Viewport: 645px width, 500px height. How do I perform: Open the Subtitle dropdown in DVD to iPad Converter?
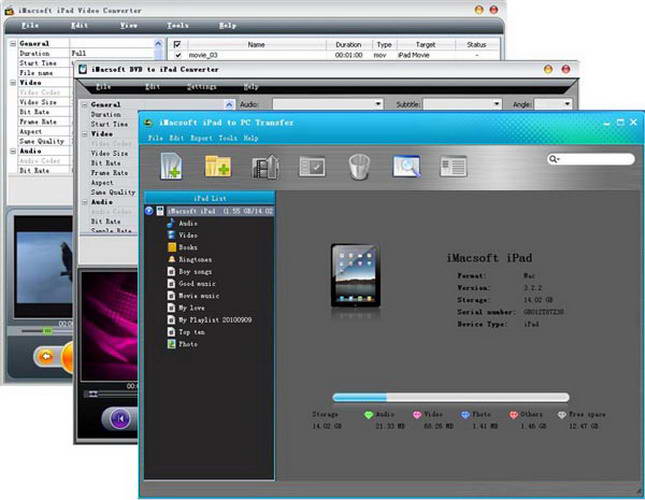click(463, 104)
